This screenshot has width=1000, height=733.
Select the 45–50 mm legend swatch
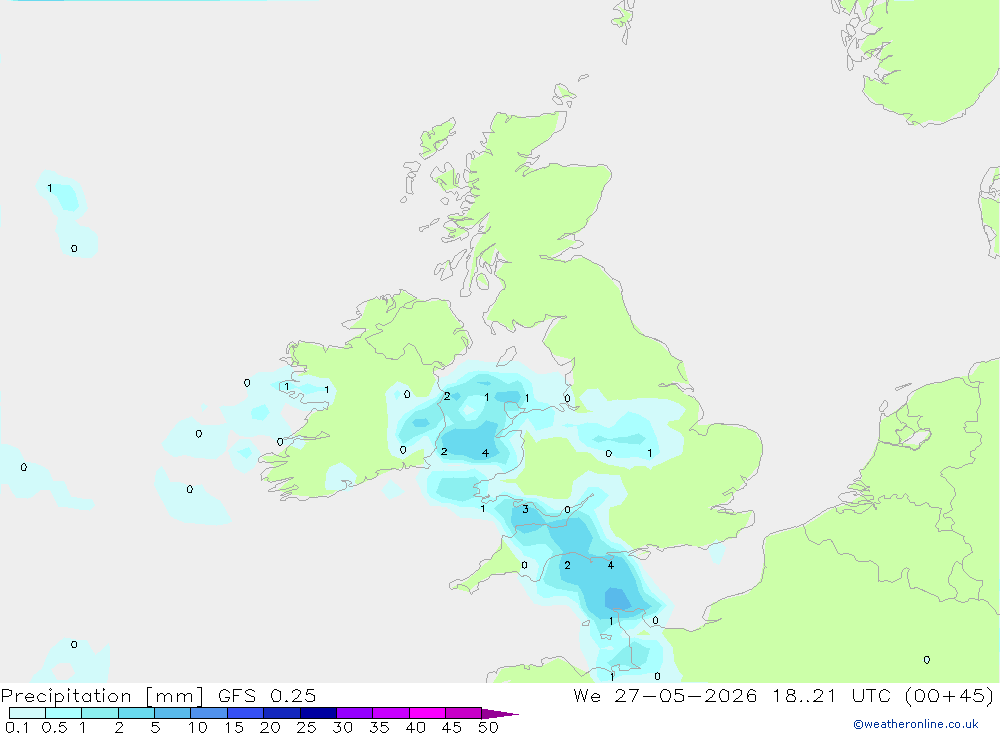pos(464,713)
